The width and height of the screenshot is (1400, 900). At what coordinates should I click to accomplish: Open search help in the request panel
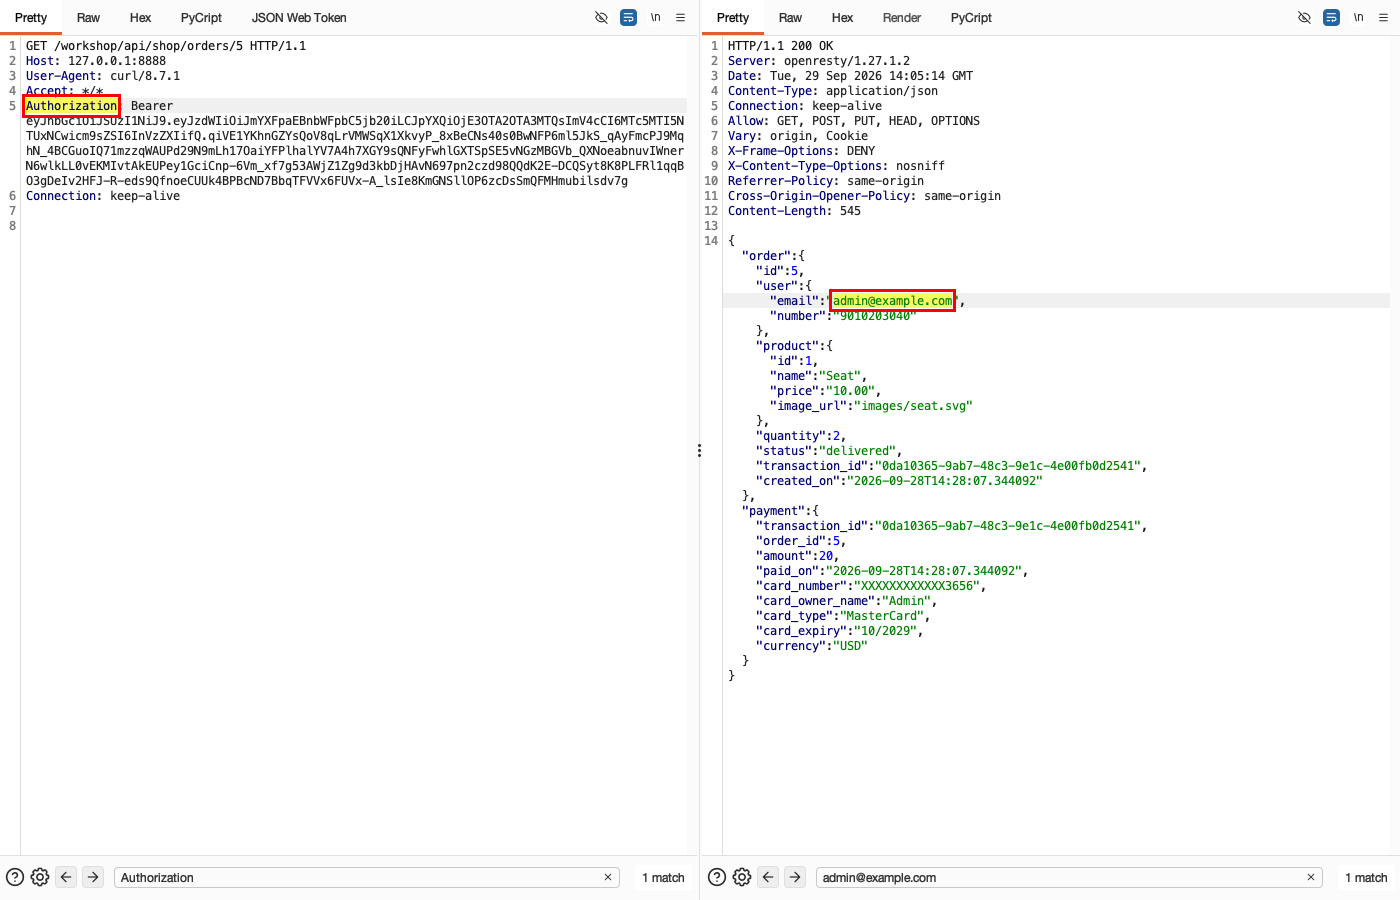click(15, 877)
